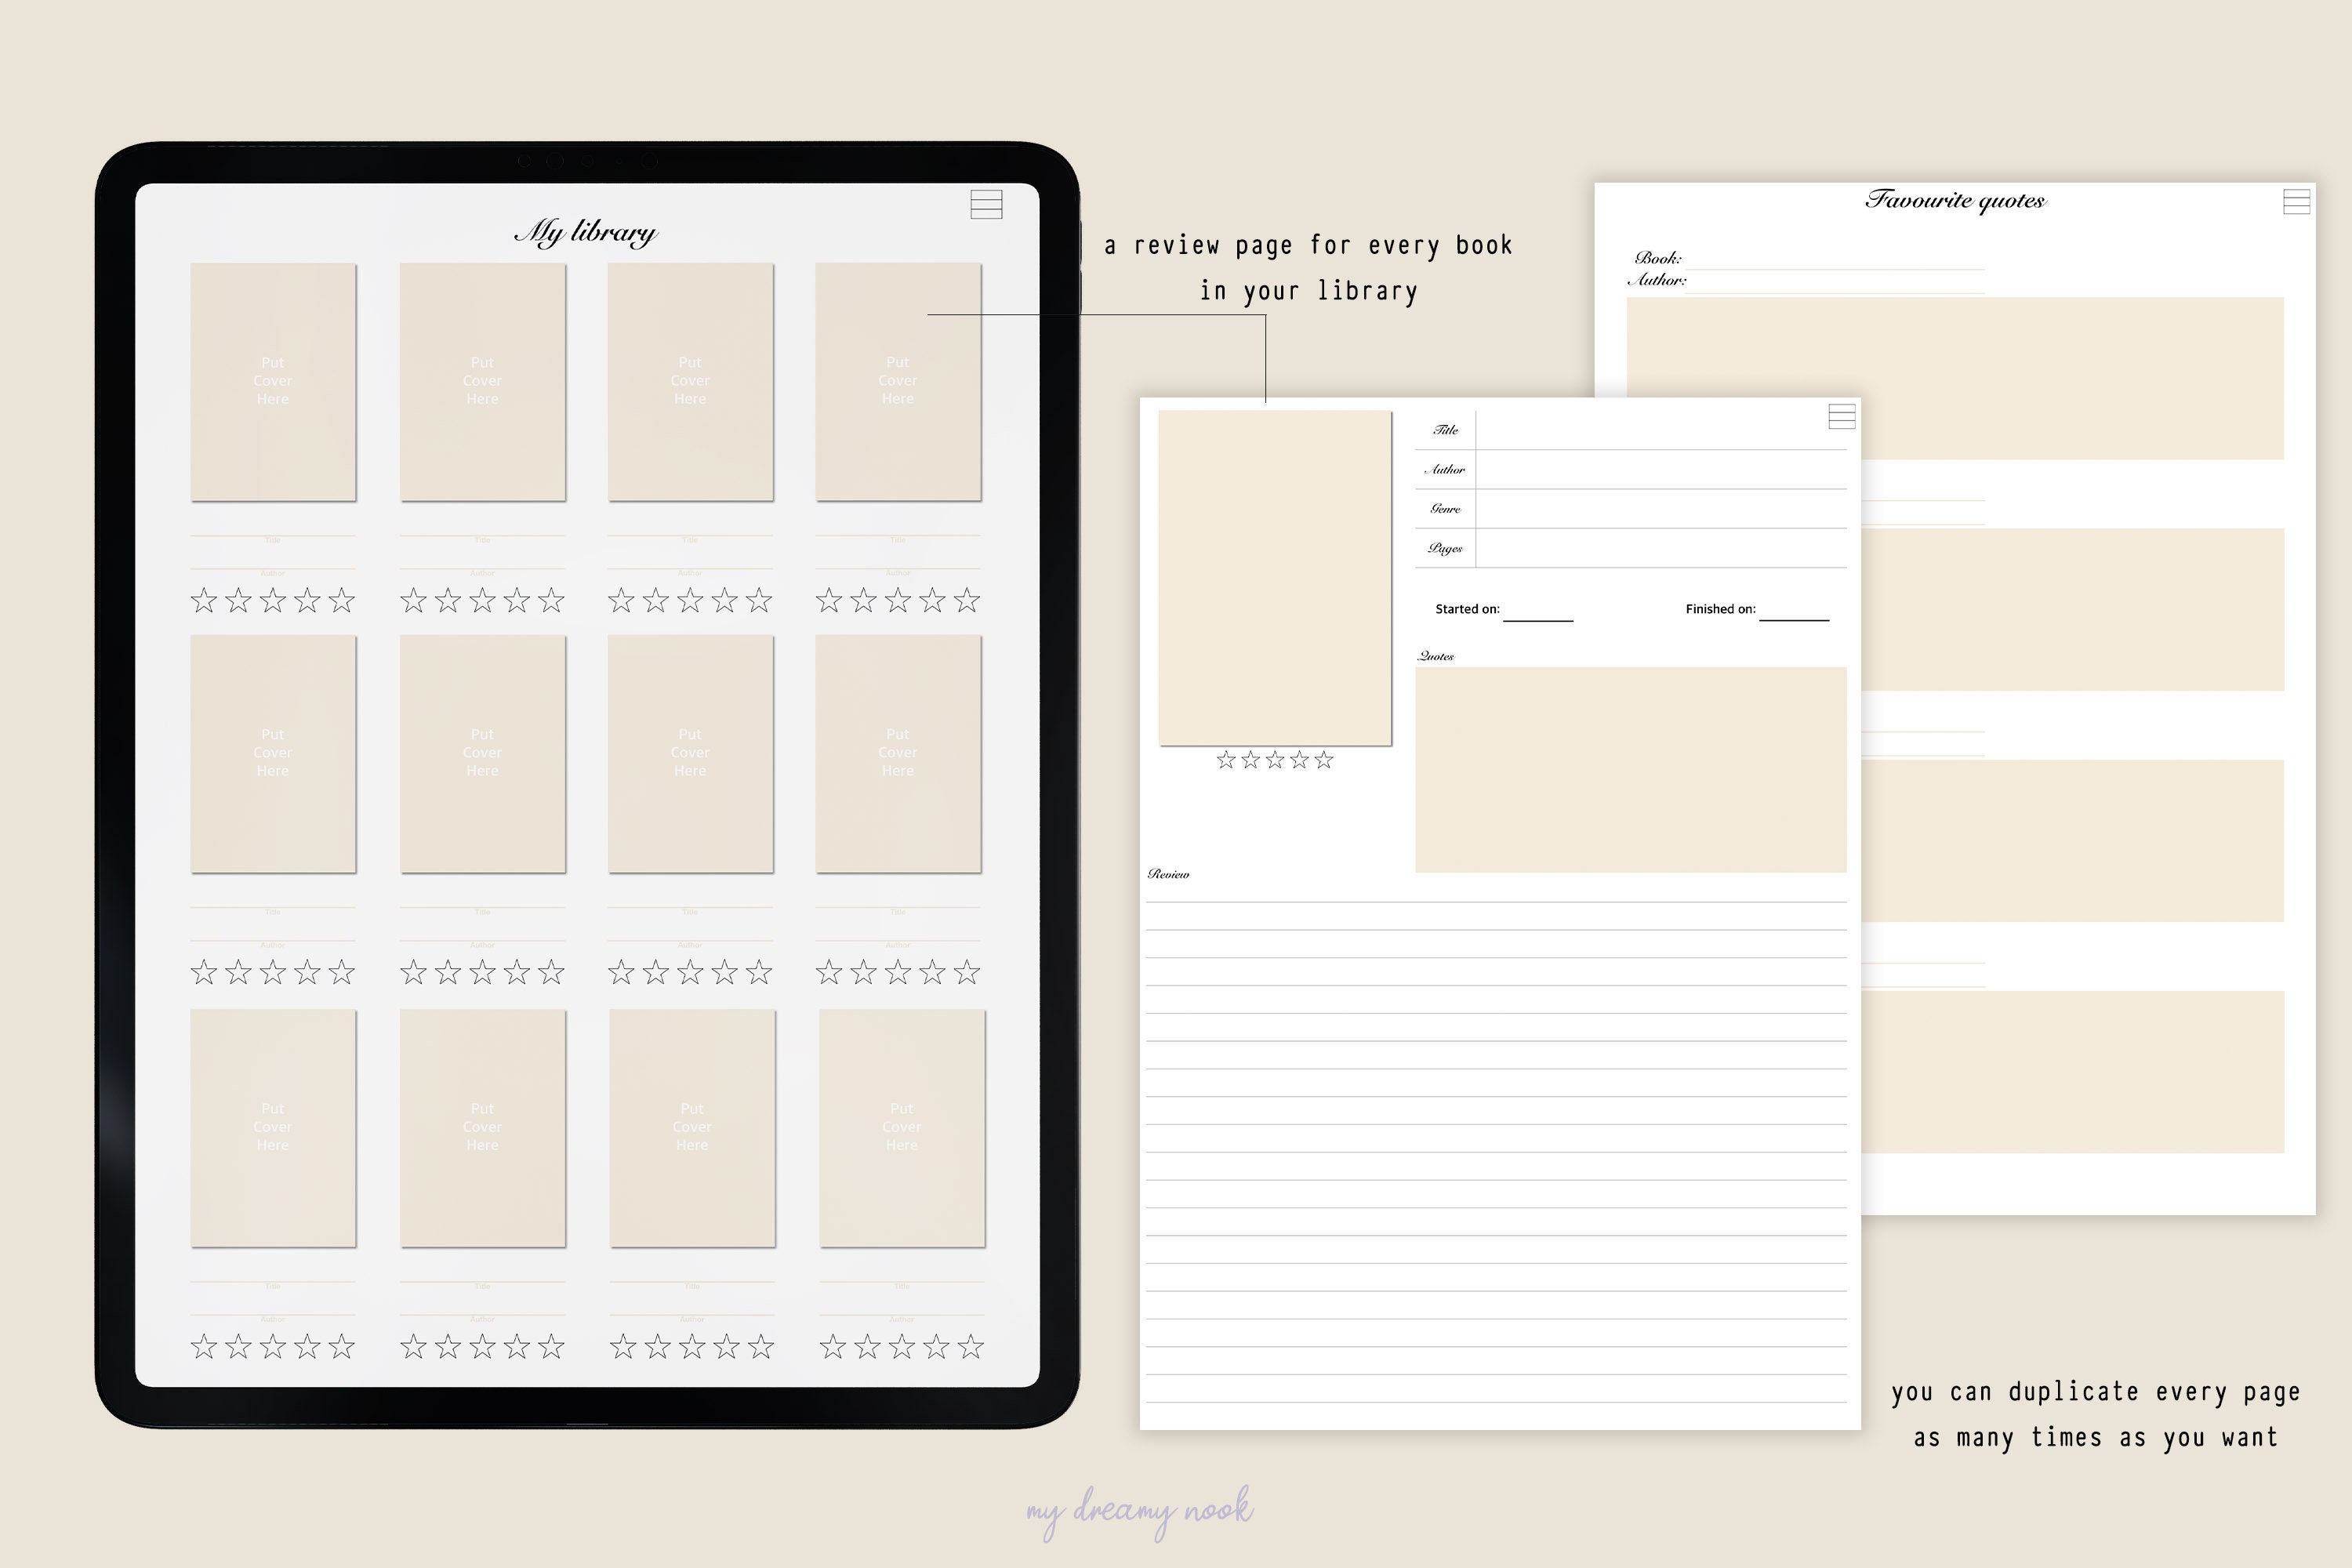
Task: Select the cover placeholder on the review page
Action: (x=1273, y=577)
